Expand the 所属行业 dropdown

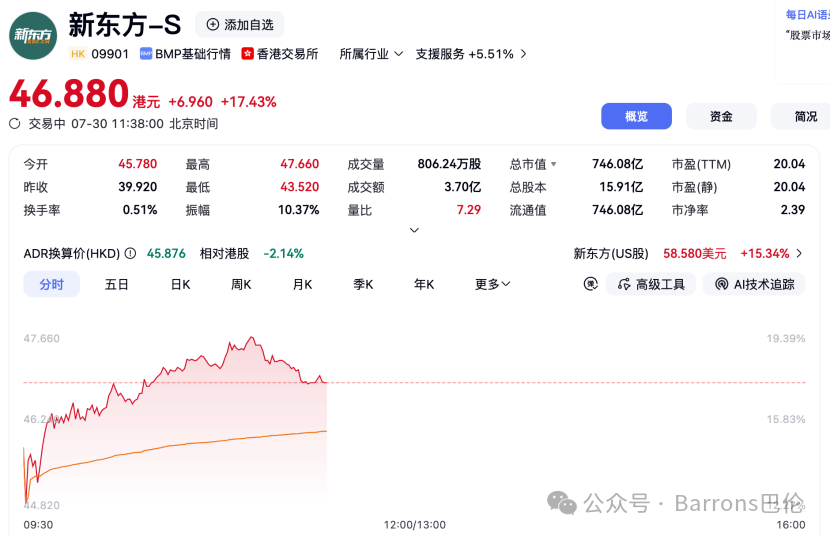pyautogui.click(x=371, y=54)
